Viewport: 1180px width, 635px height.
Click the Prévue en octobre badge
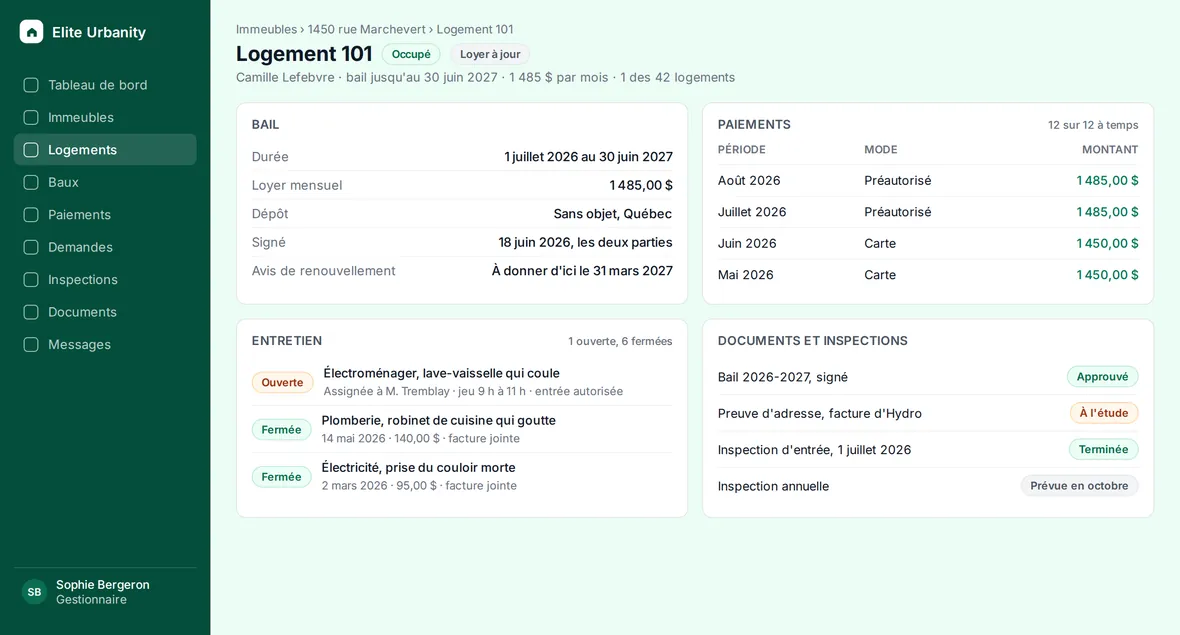pos(1079,486)
